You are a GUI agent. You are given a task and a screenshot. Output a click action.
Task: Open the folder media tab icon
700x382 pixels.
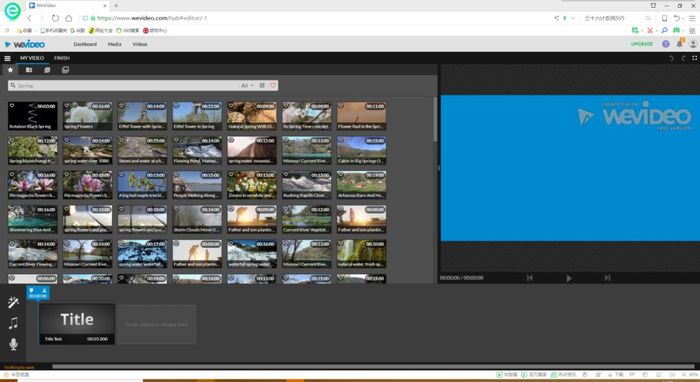tap(29, 70)
